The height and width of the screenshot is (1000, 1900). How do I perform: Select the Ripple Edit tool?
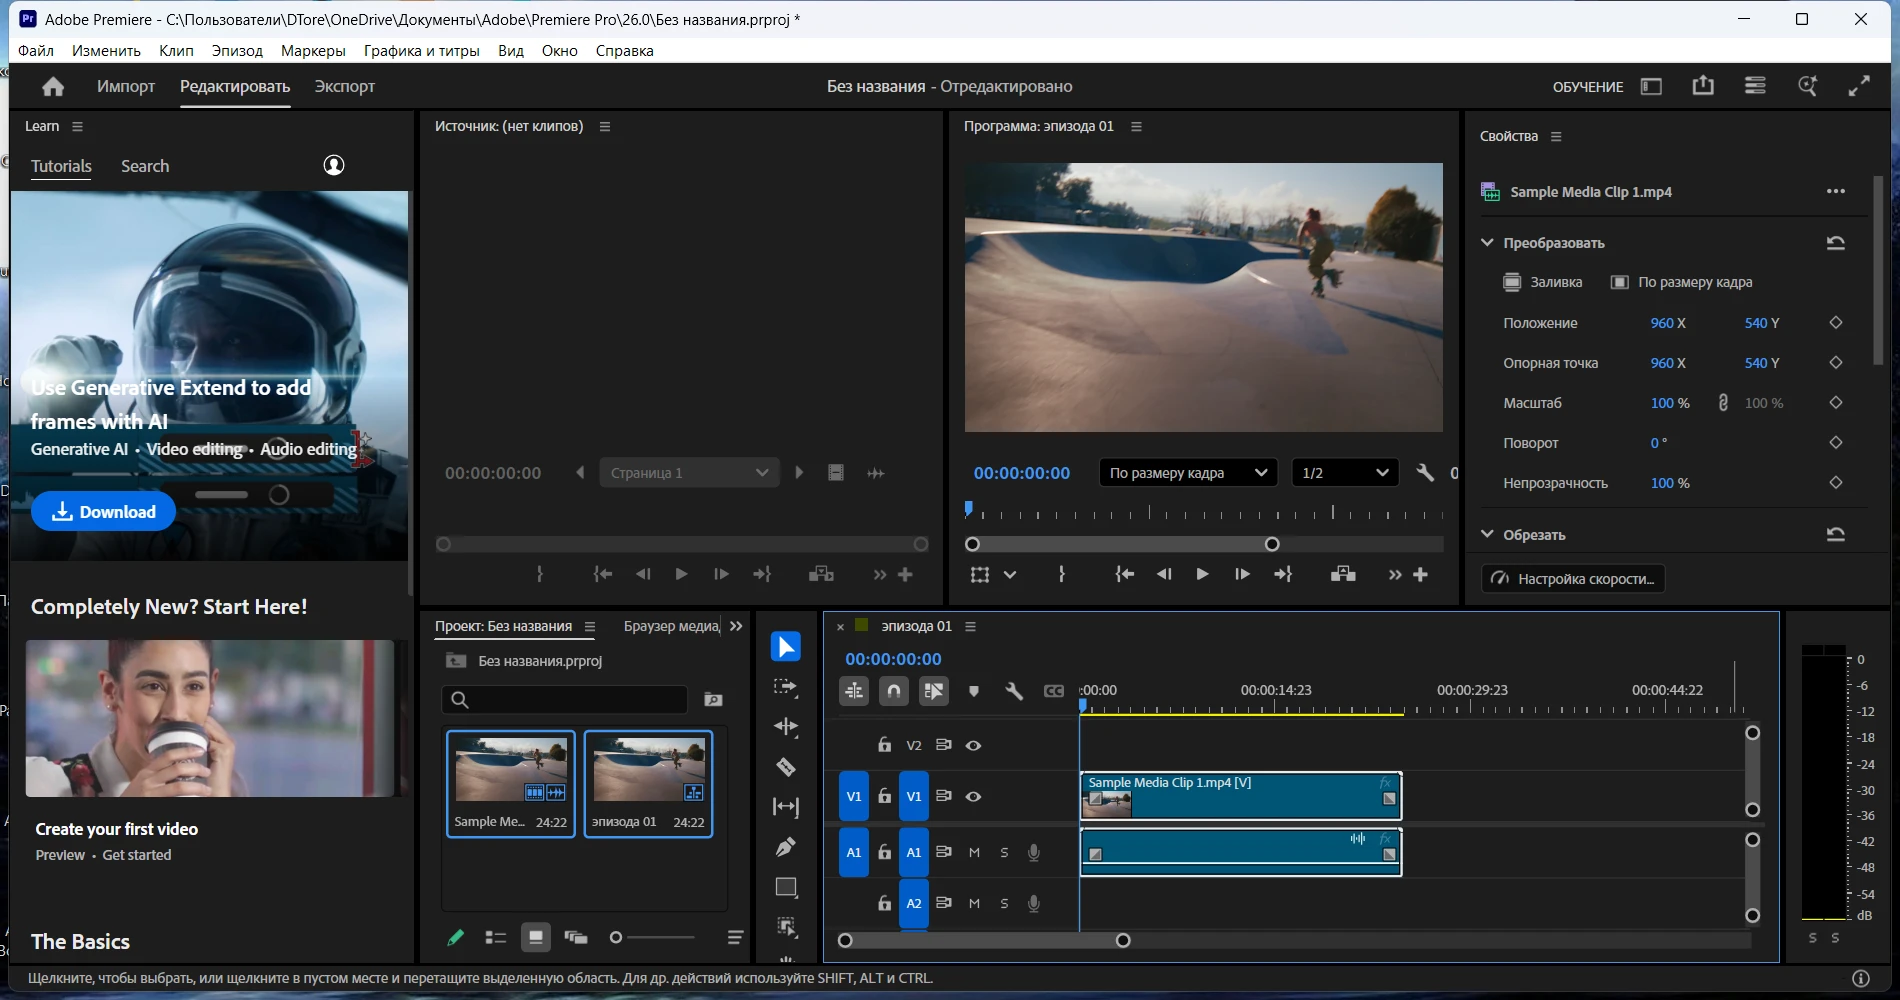786,727
